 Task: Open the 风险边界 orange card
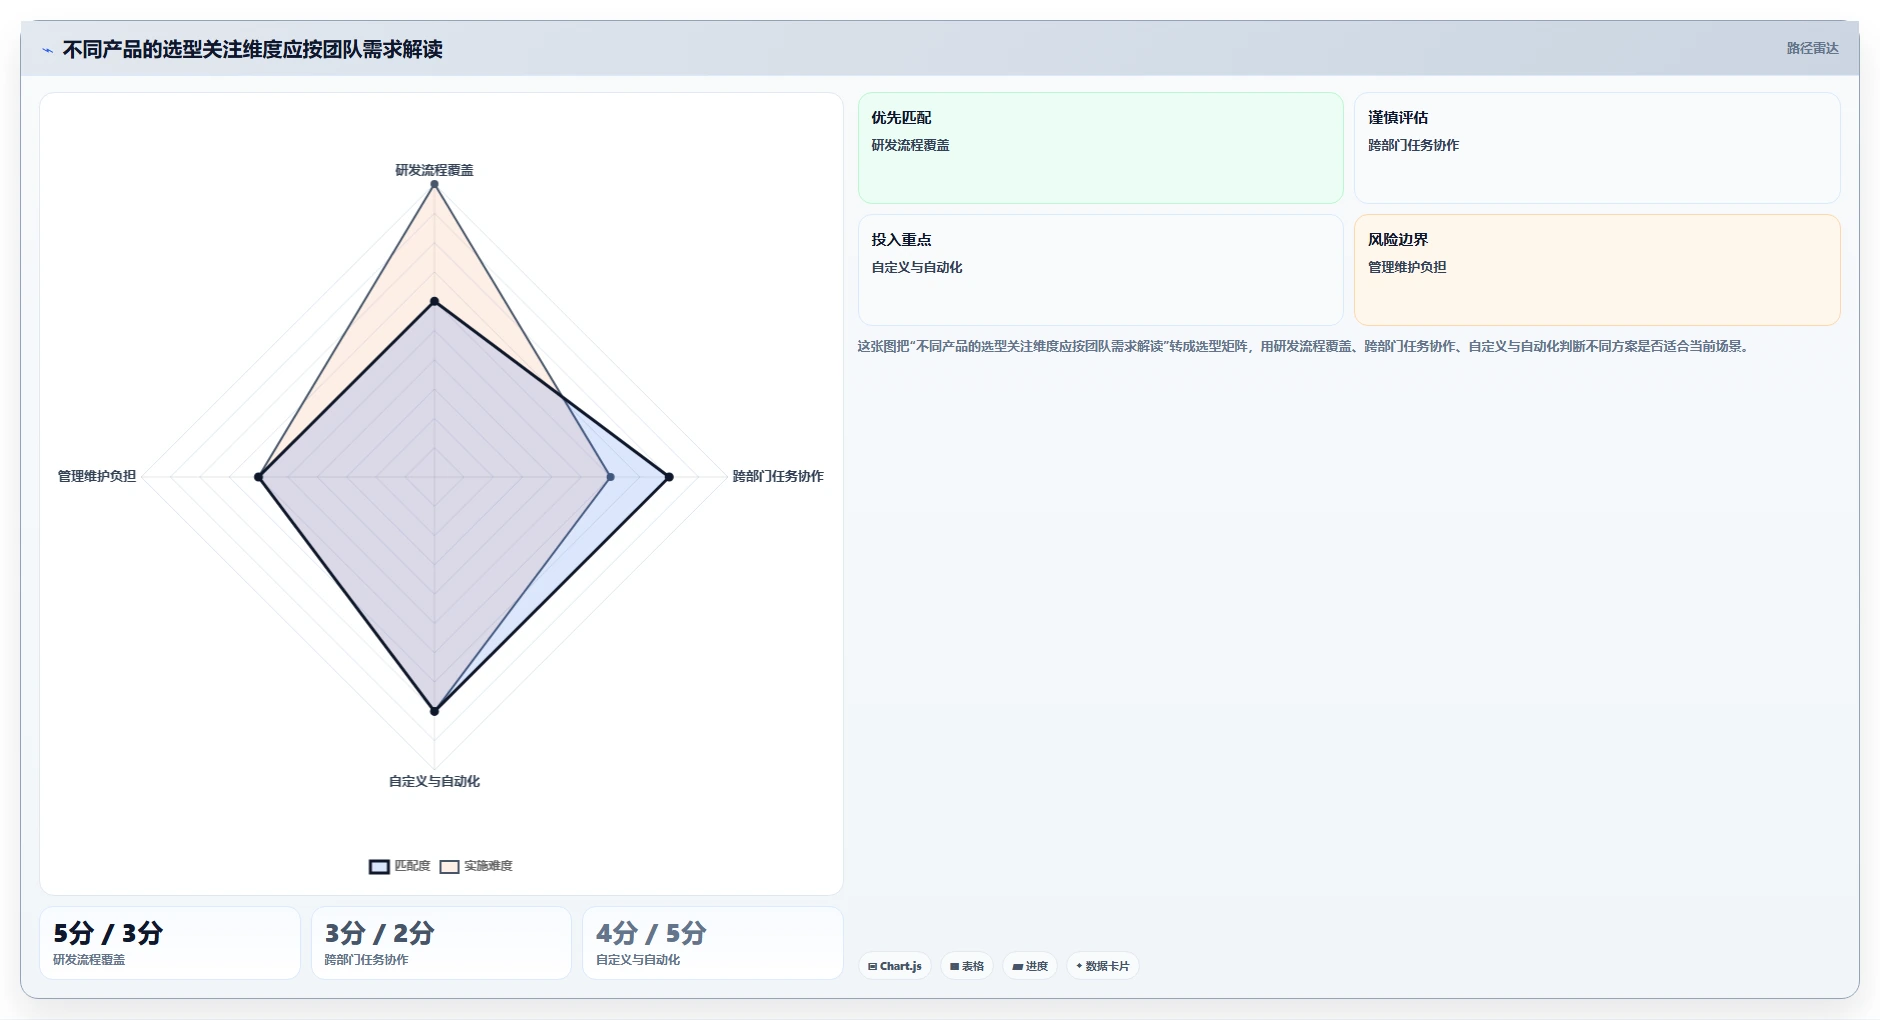(x=1597, y=270)
